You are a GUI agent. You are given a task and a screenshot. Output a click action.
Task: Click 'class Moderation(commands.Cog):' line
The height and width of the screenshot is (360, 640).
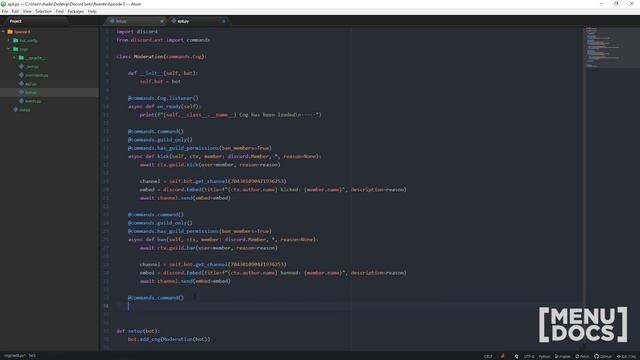point(161,56)
